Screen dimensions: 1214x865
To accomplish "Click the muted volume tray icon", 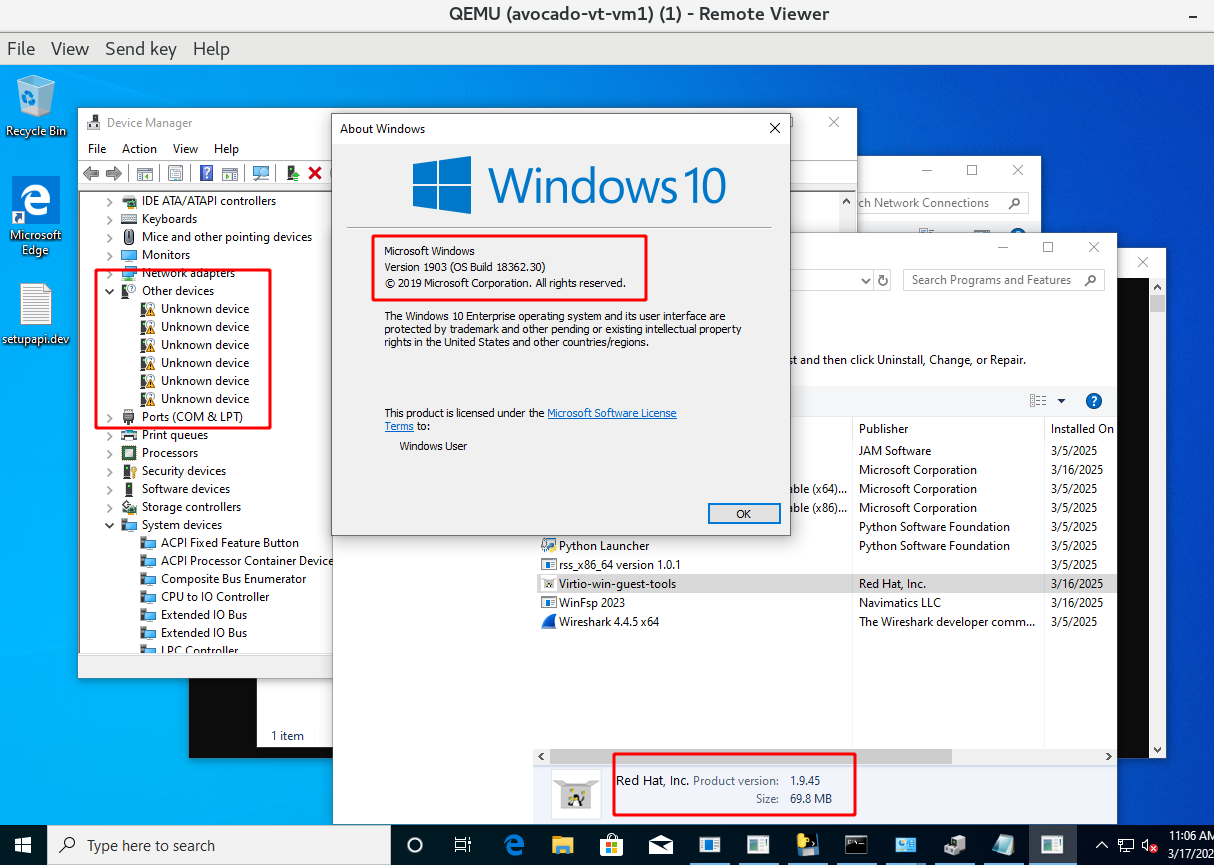I will (x=1149, y=845).
